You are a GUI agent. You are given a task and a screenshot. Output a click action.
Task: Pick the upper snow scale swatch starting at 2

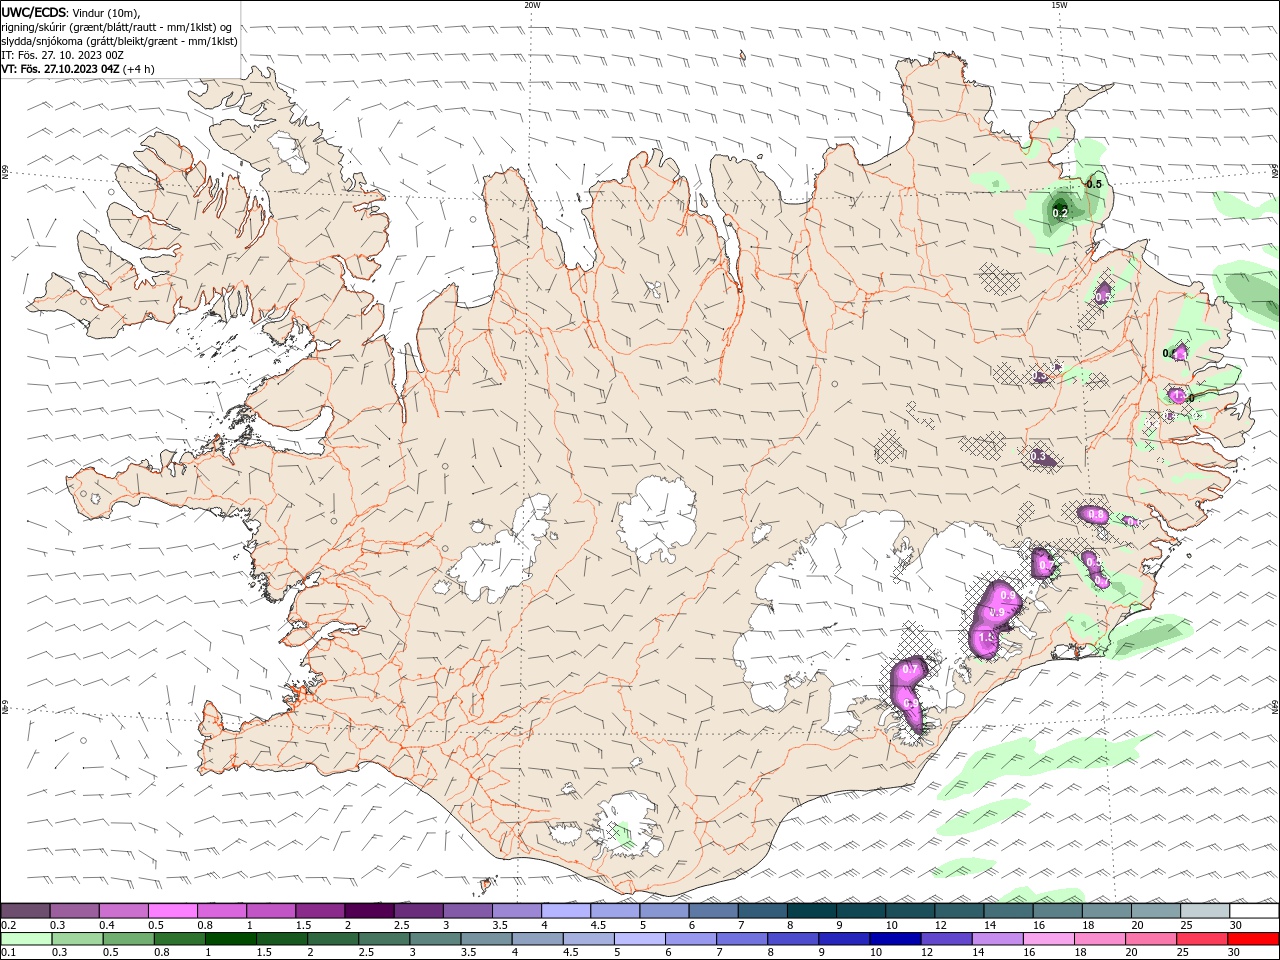click(x=368, y=911)
